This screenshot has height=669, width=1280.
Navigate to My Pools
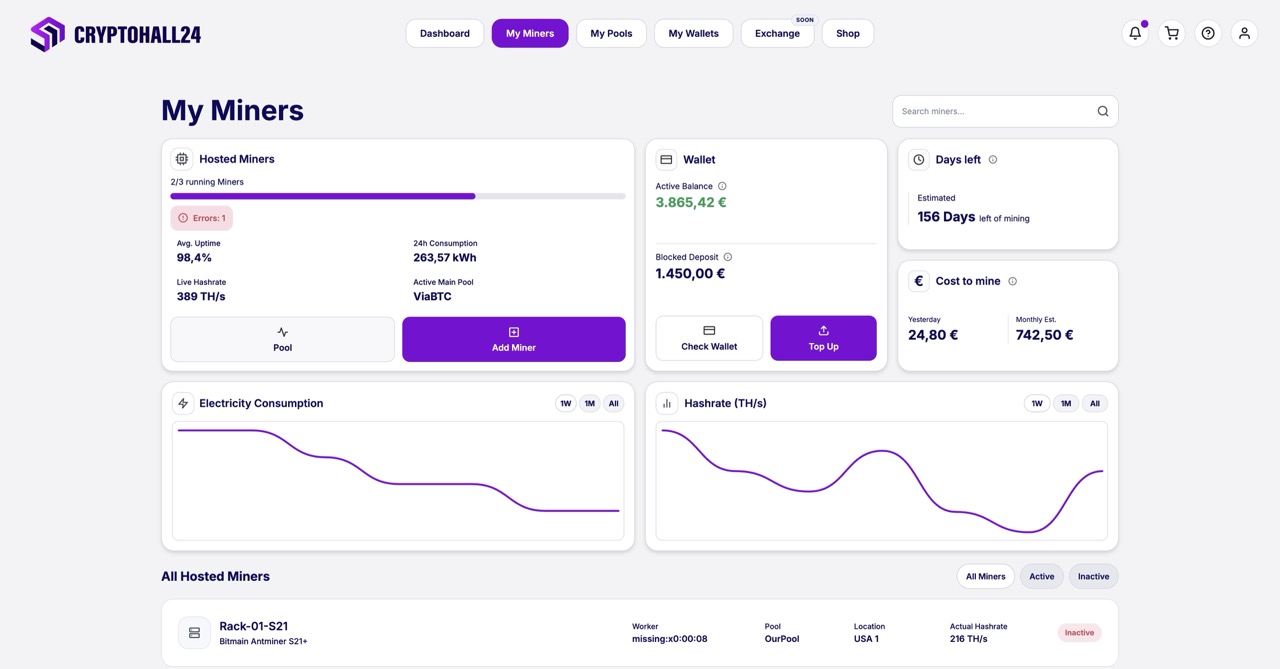point(611,33)
